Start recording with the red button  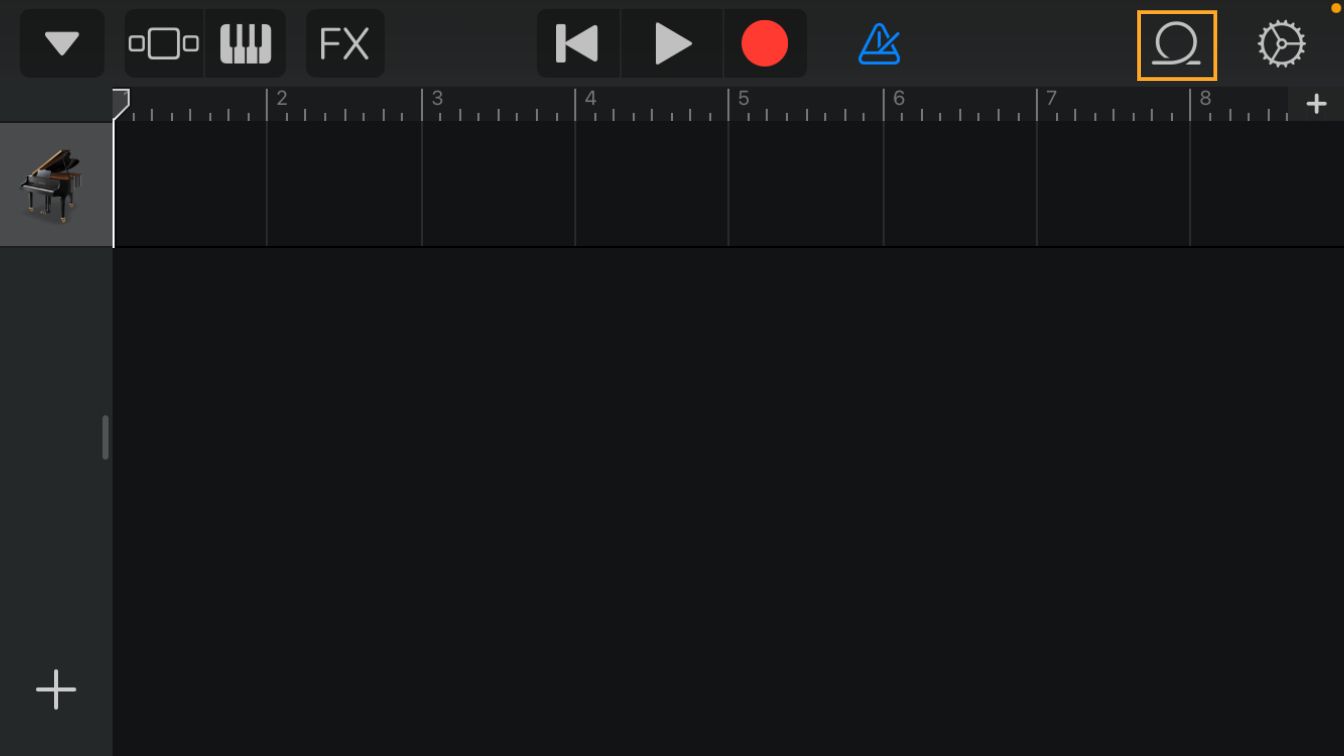(x=765, y=44)
